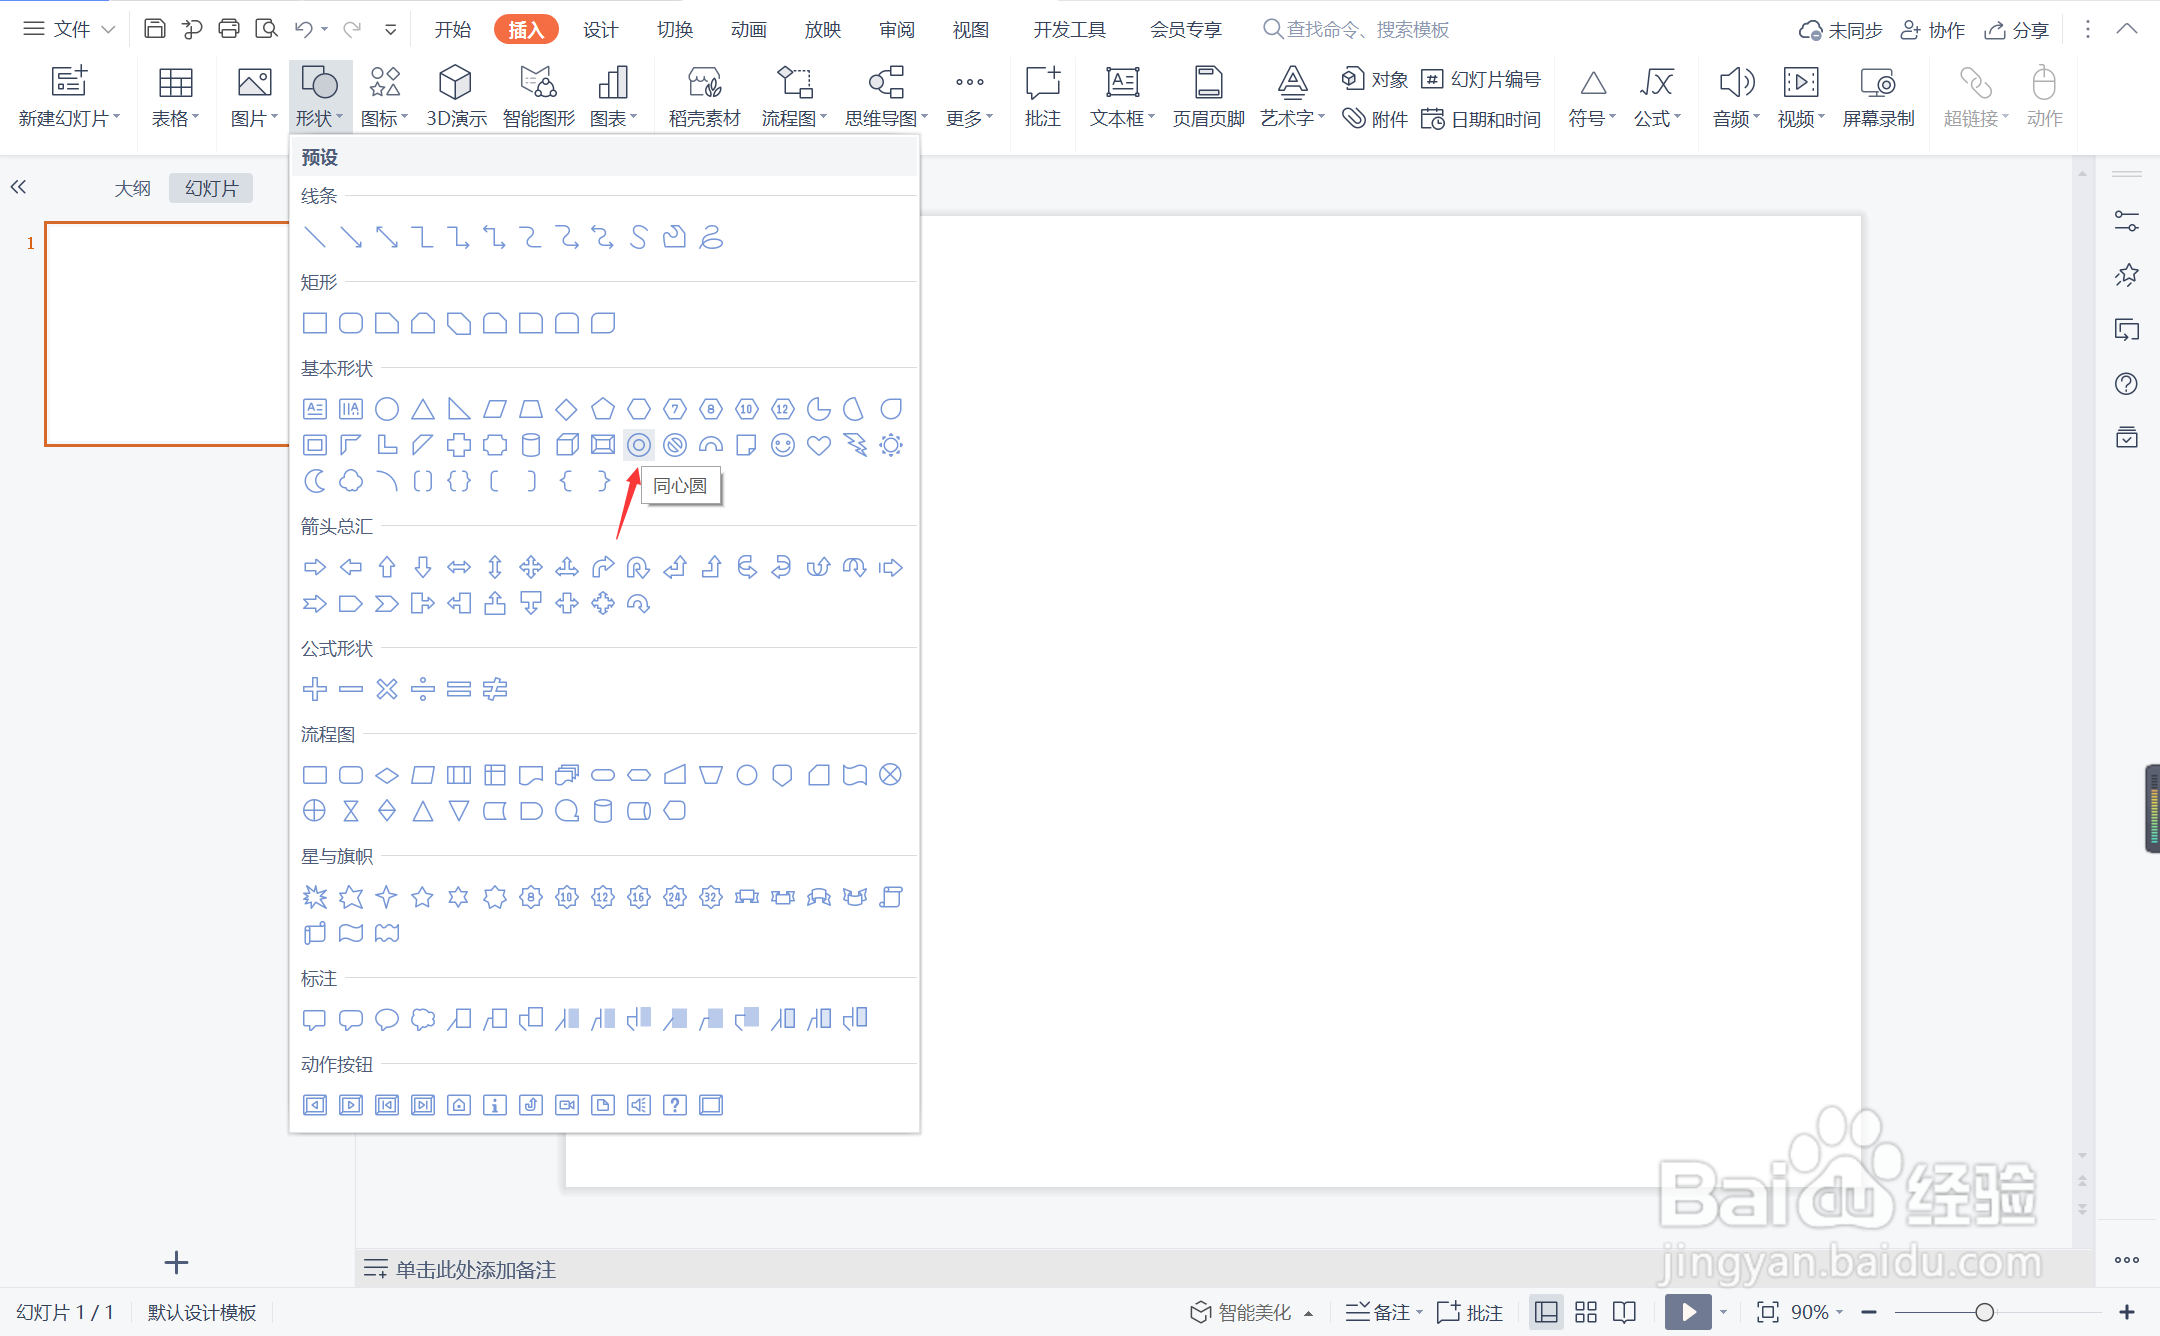Select slide 1 thumbnail
The image size is (2160, 1336).
pyautogui.click(x=167, y=334)
